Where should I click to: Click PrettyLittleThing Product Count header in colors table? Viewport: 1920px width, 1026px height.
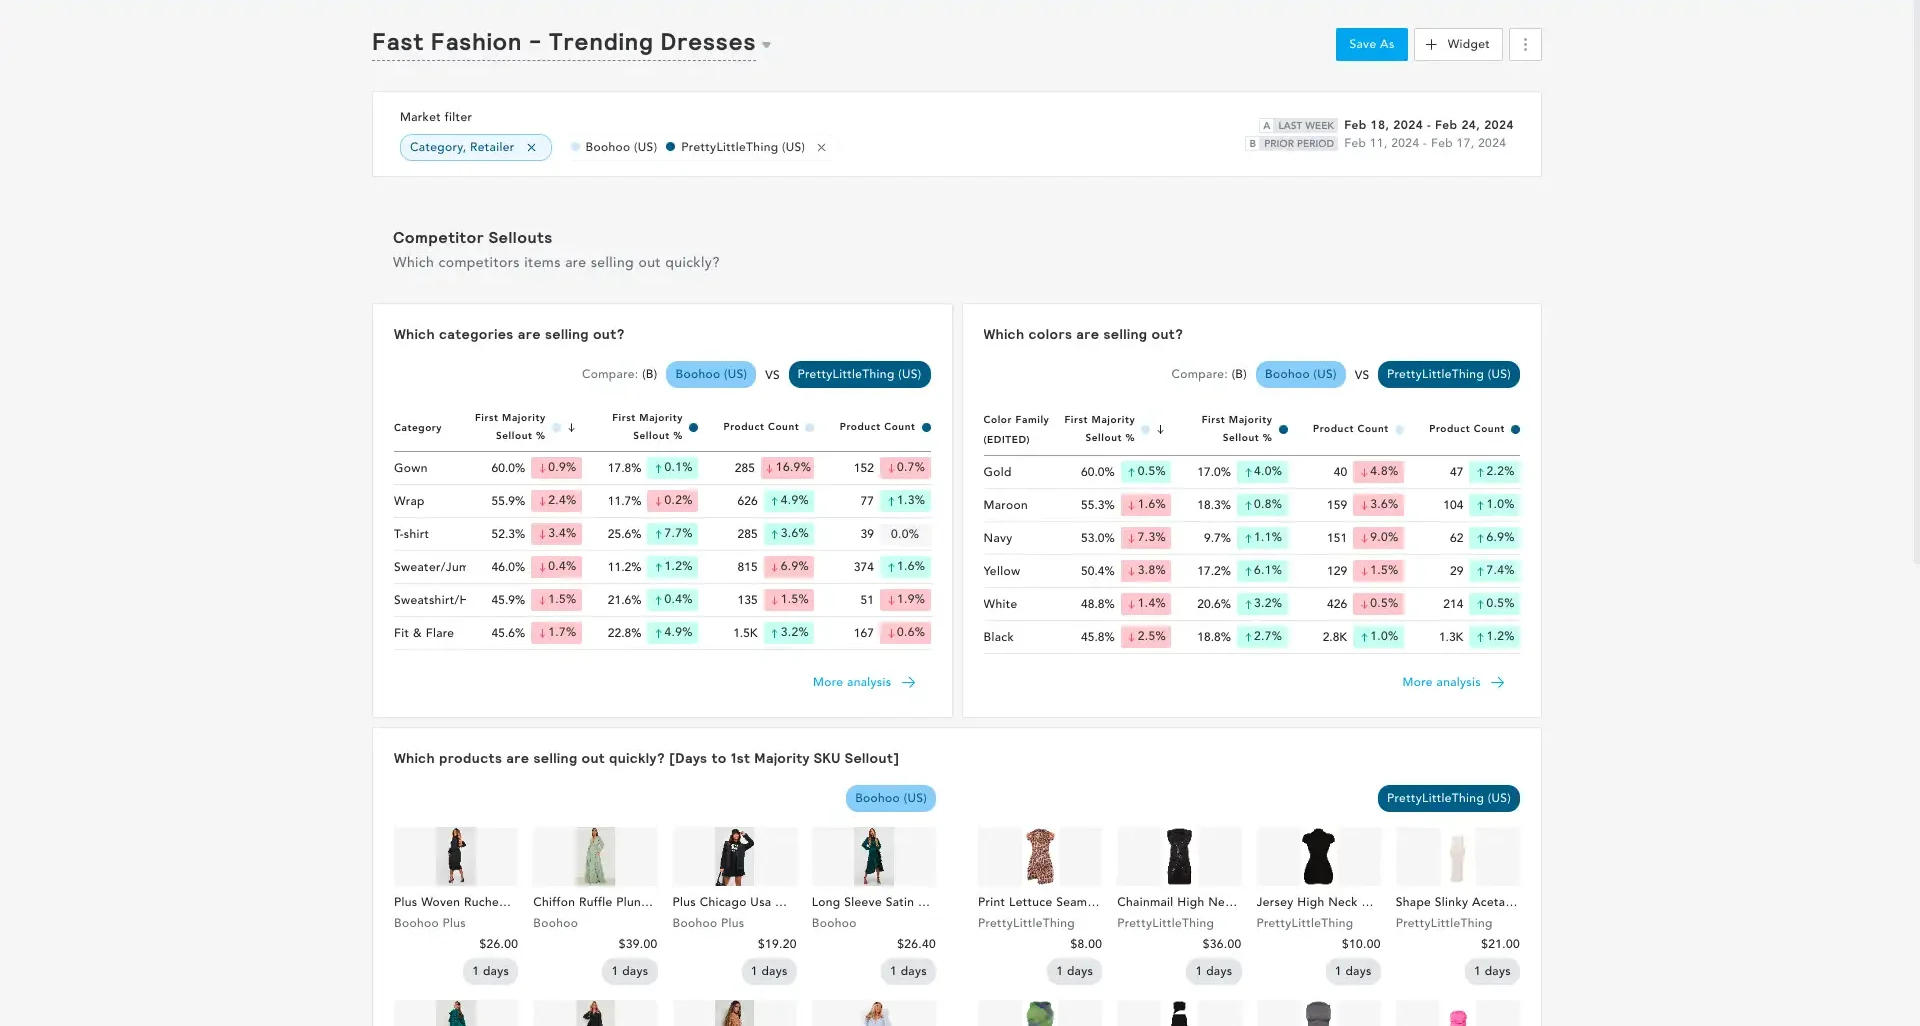[x=1466, y=429]
